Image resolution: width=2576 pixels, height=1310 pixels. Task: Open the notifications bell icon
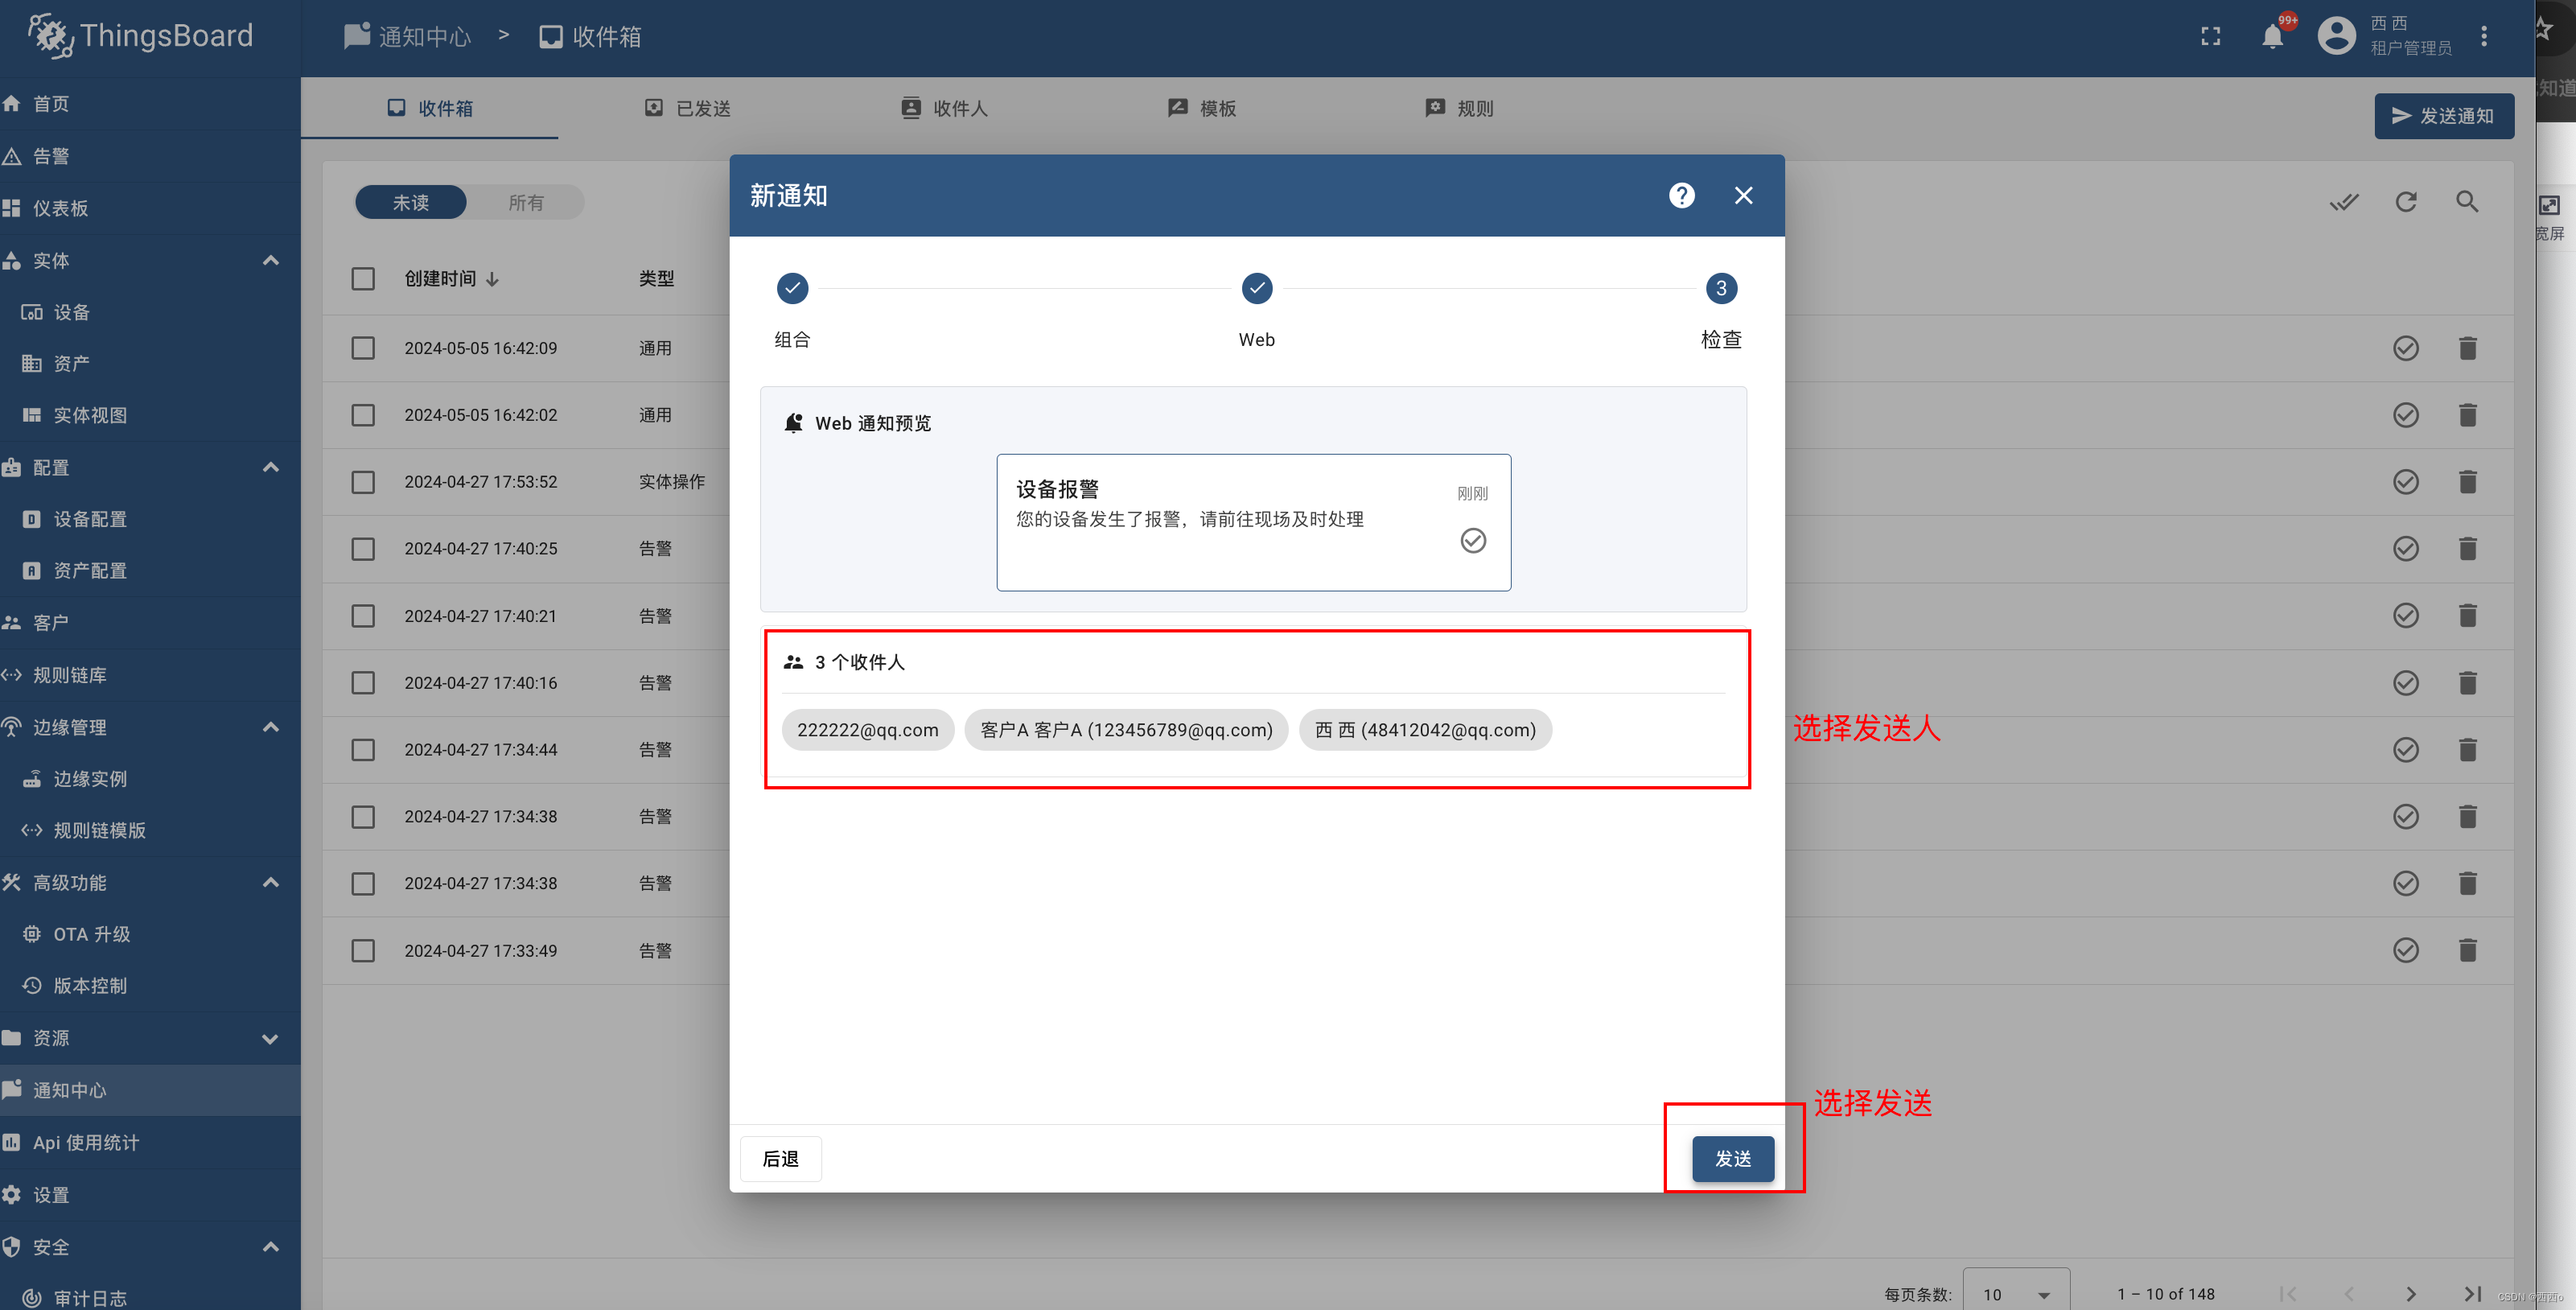pos(2272,37)
